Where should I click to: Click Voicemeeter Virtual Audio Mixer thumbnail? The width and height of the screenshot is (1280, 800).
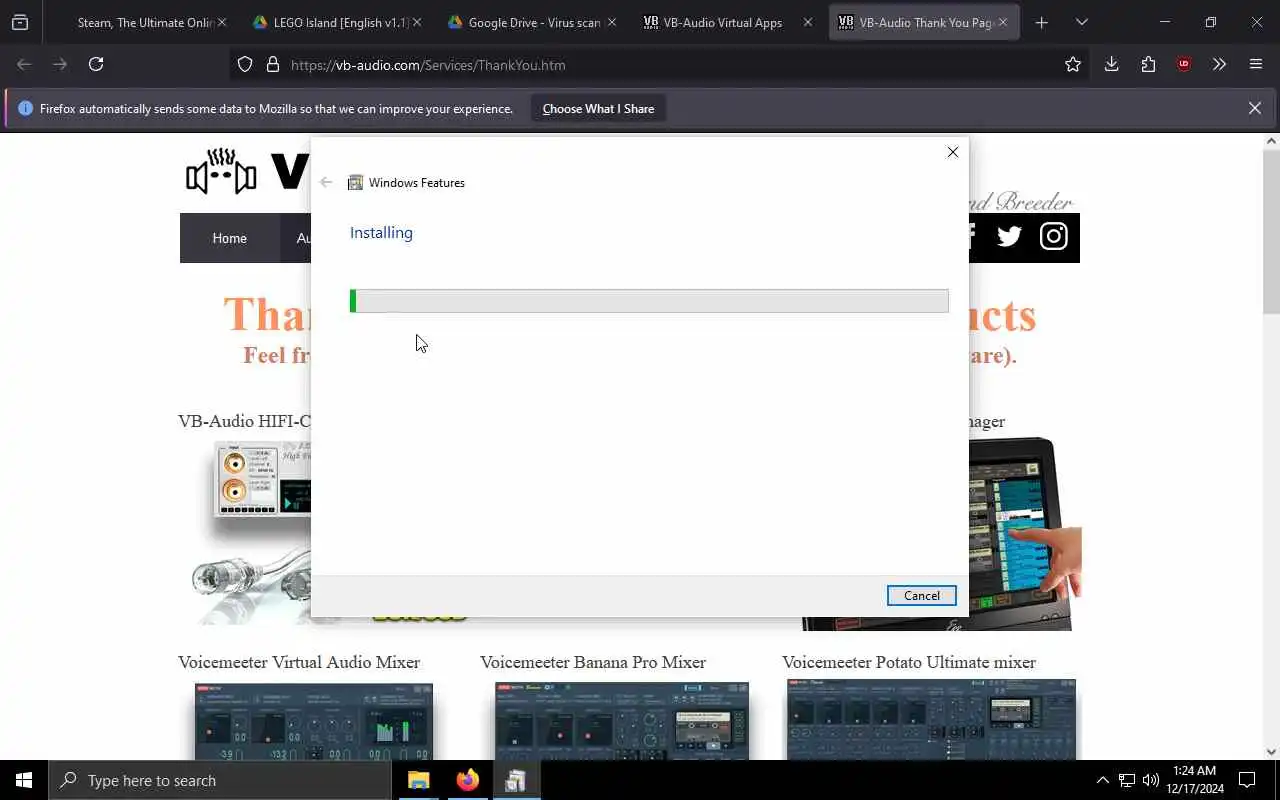click(314, 722)
